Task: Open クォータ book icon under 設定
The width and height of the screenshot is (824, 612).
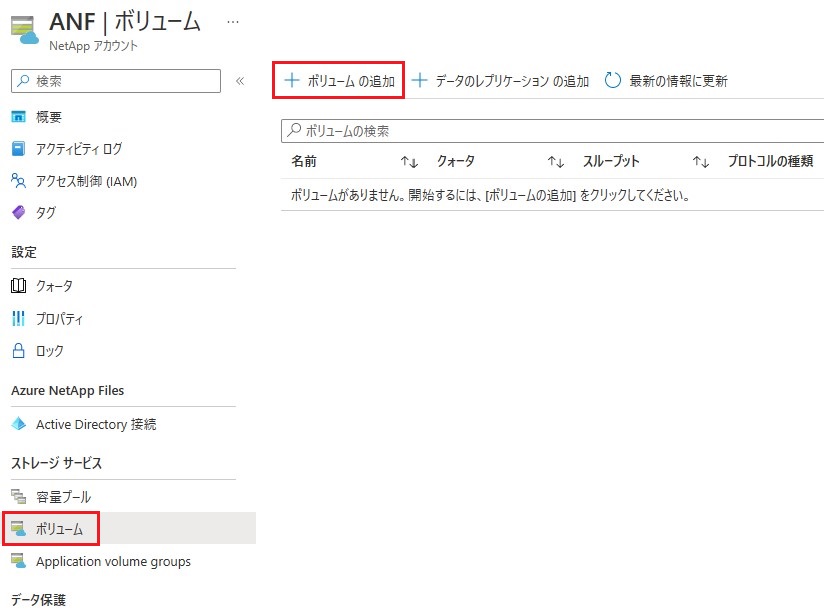Action: click(x=18, y=286)
